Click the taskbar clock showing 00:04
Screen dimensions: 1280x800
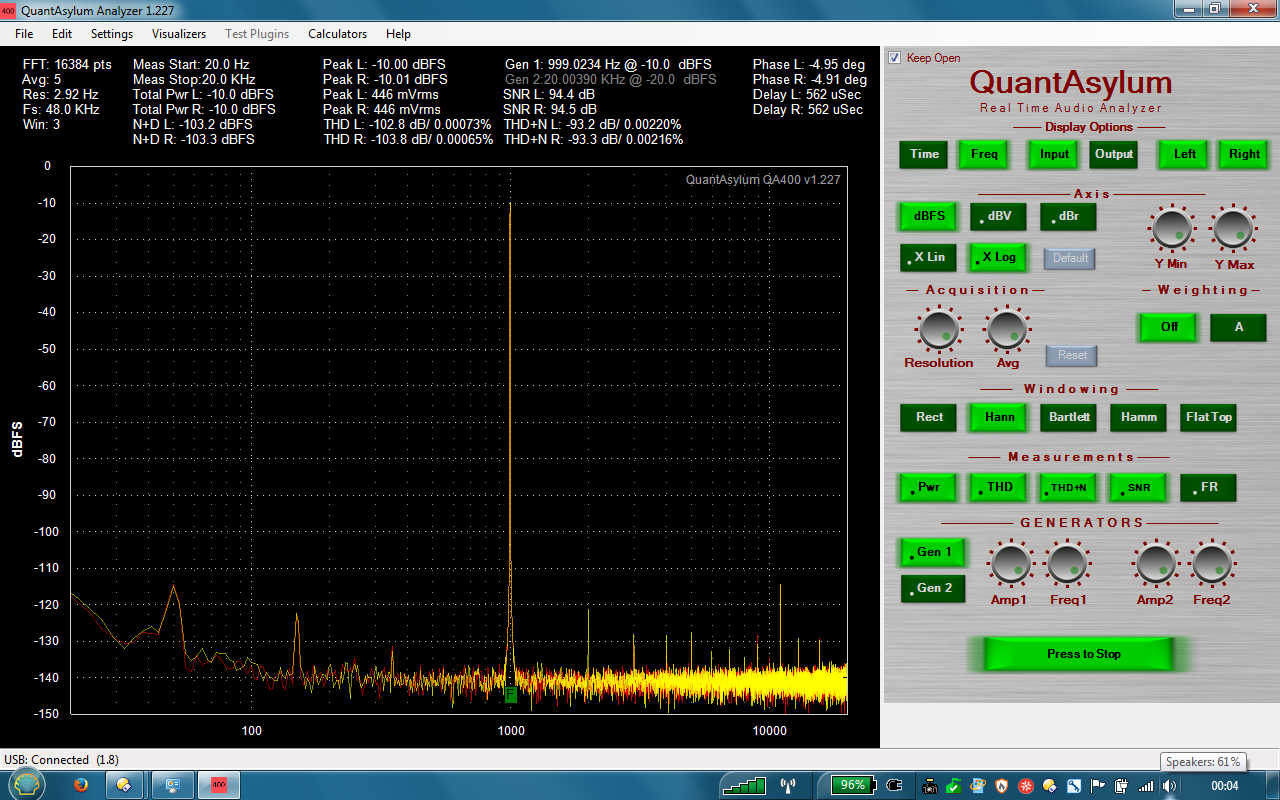click(1224, 786)
